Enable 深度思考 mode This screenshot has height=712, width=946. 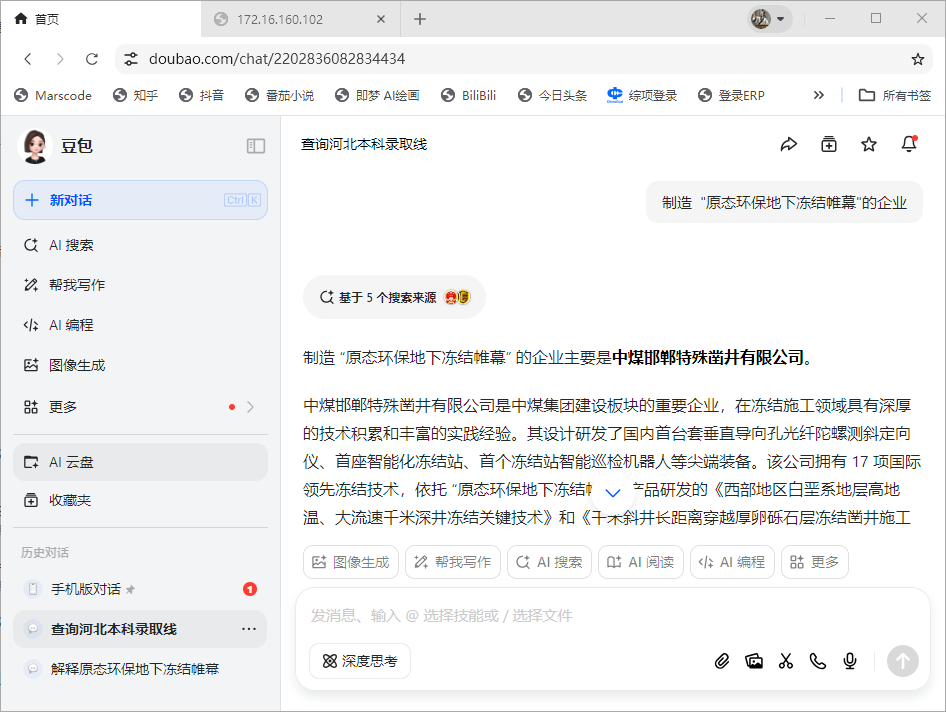[x=359, y=661]
